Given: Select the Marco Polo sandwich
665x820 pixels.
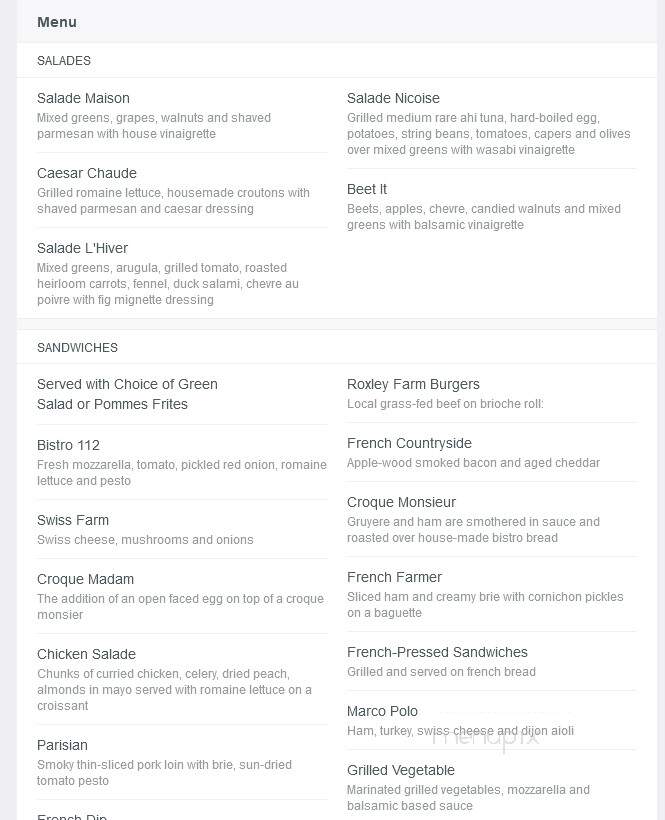Looking at the screenshot, I should click(x=382, y=711).
